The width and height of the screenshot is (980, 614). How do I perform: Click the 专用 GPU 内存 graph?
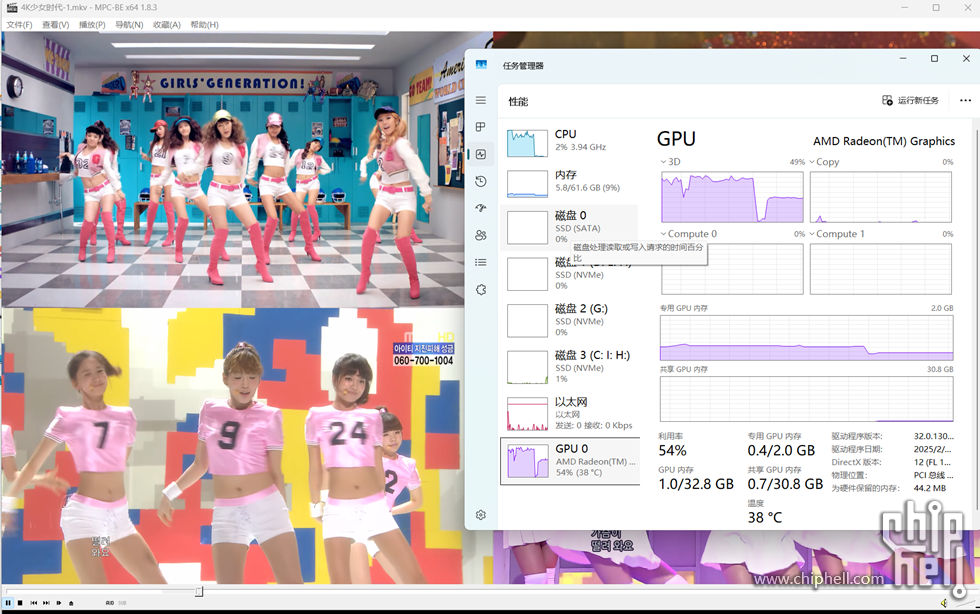point(806,338)
